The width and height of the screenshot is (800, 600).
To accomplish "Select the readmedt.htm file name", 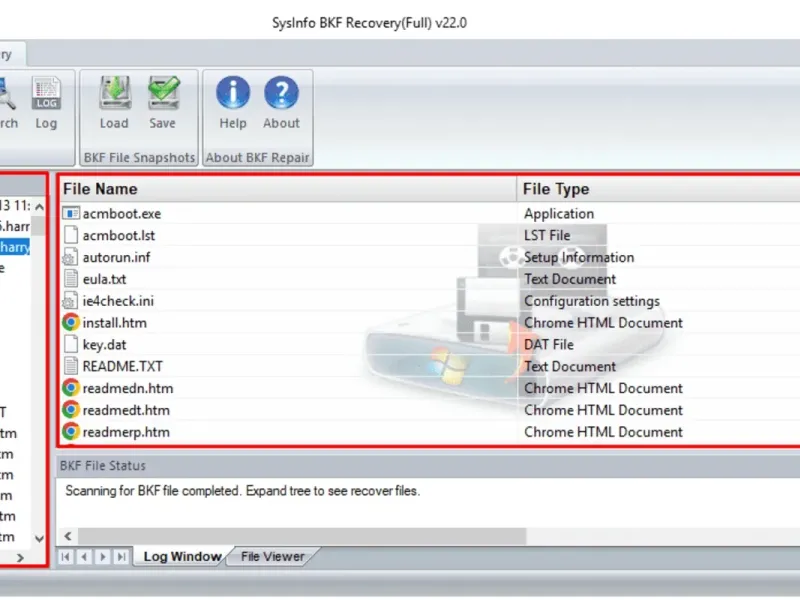I will pos(126,410).
